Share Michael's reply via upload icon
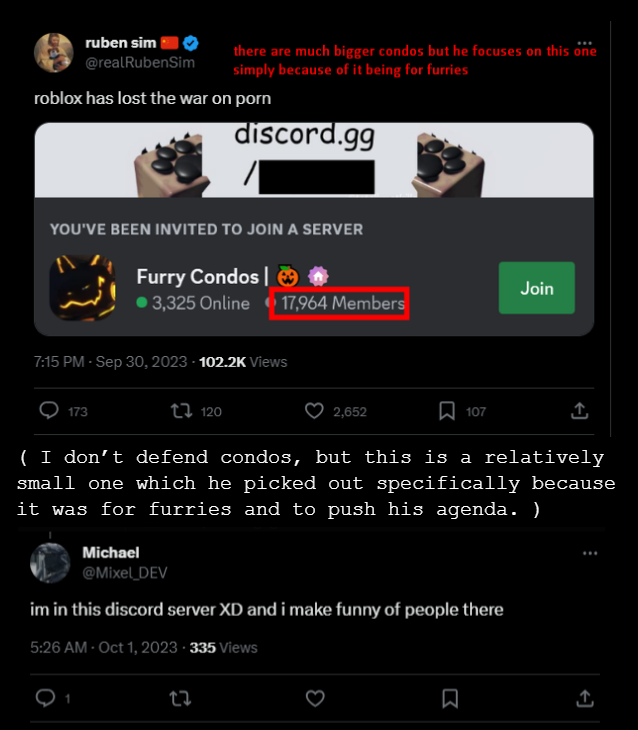The height and width of the screenshot is (730, 638). coord(585,698)
